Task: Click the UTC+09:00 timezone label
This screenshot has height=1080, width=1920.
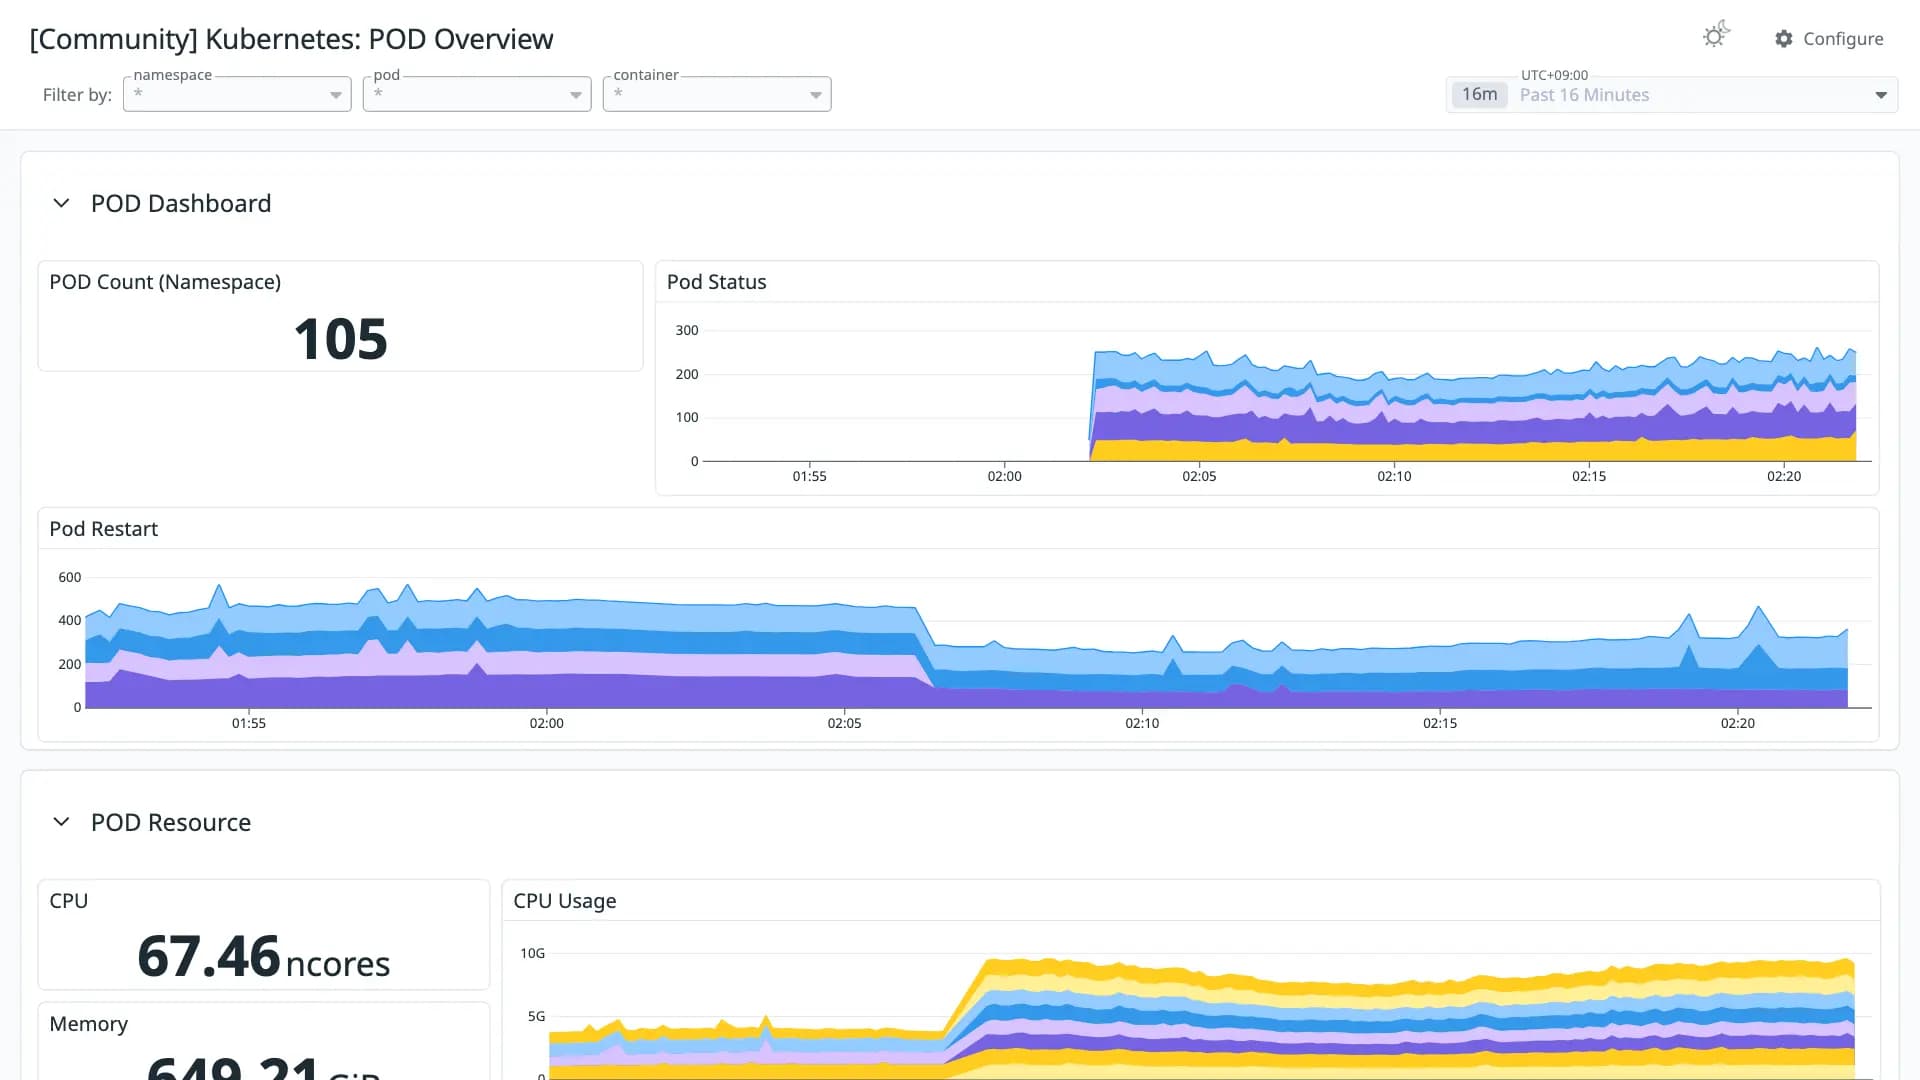Action: pyautogui.click(x=1554, y=75)
